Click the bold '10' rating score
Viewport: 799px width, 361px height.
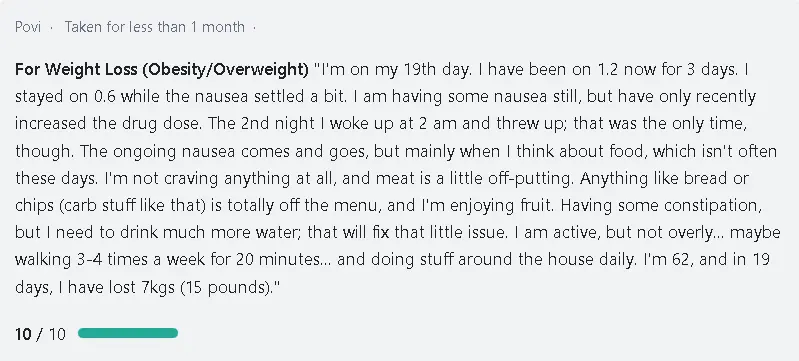[x=23, y=334]
